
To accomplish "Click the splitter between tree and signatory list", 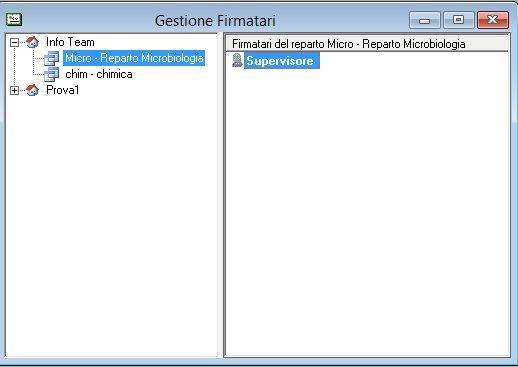I will 221,195.
